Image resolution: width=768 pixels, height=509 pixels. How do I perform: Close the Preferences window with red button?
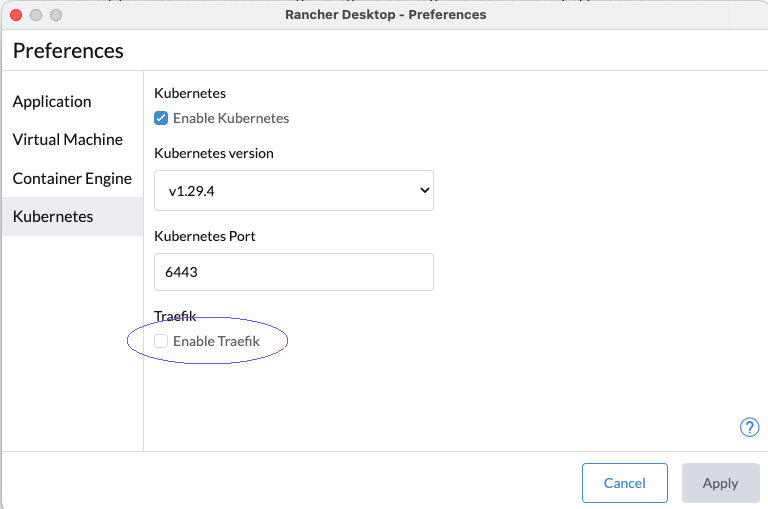pyautogui.click(x=16, y=15)
